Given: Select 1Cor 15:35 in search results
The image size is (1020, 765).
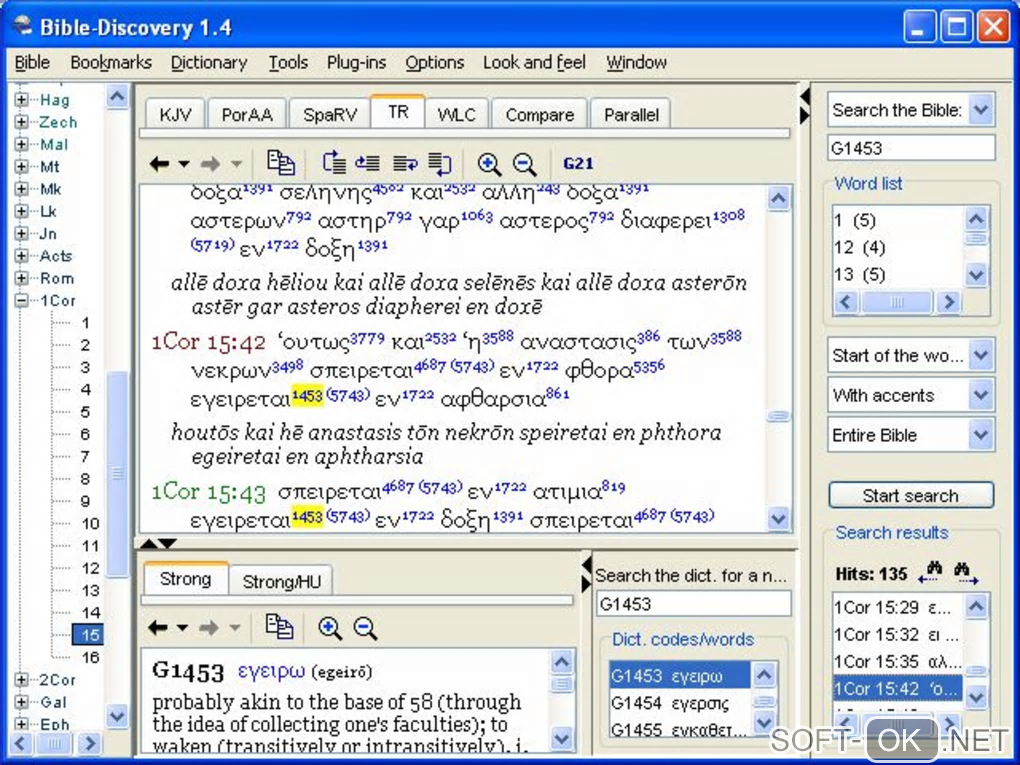Looking at the screenshot, I should (897, 662).
